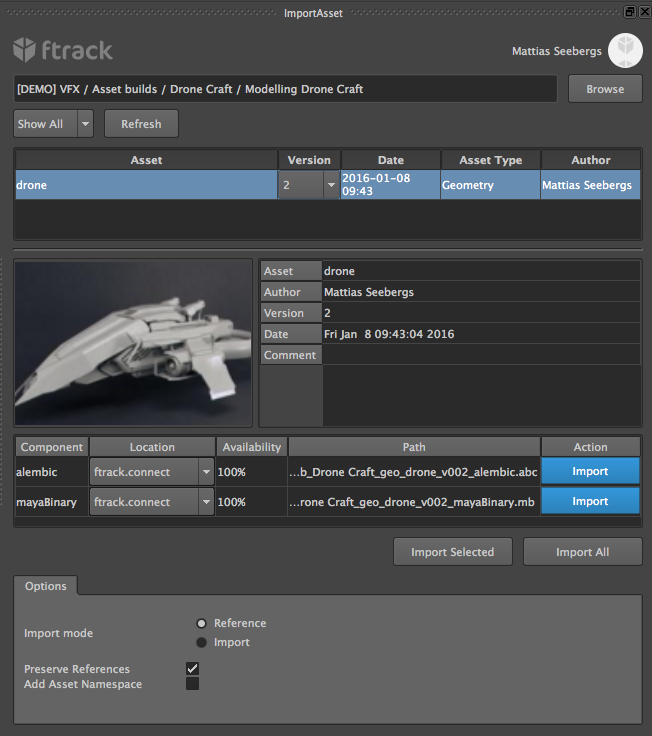Change location for alembic component
Image resolution: width=652 pixels, height=736 pixels.
click(152, 472)
